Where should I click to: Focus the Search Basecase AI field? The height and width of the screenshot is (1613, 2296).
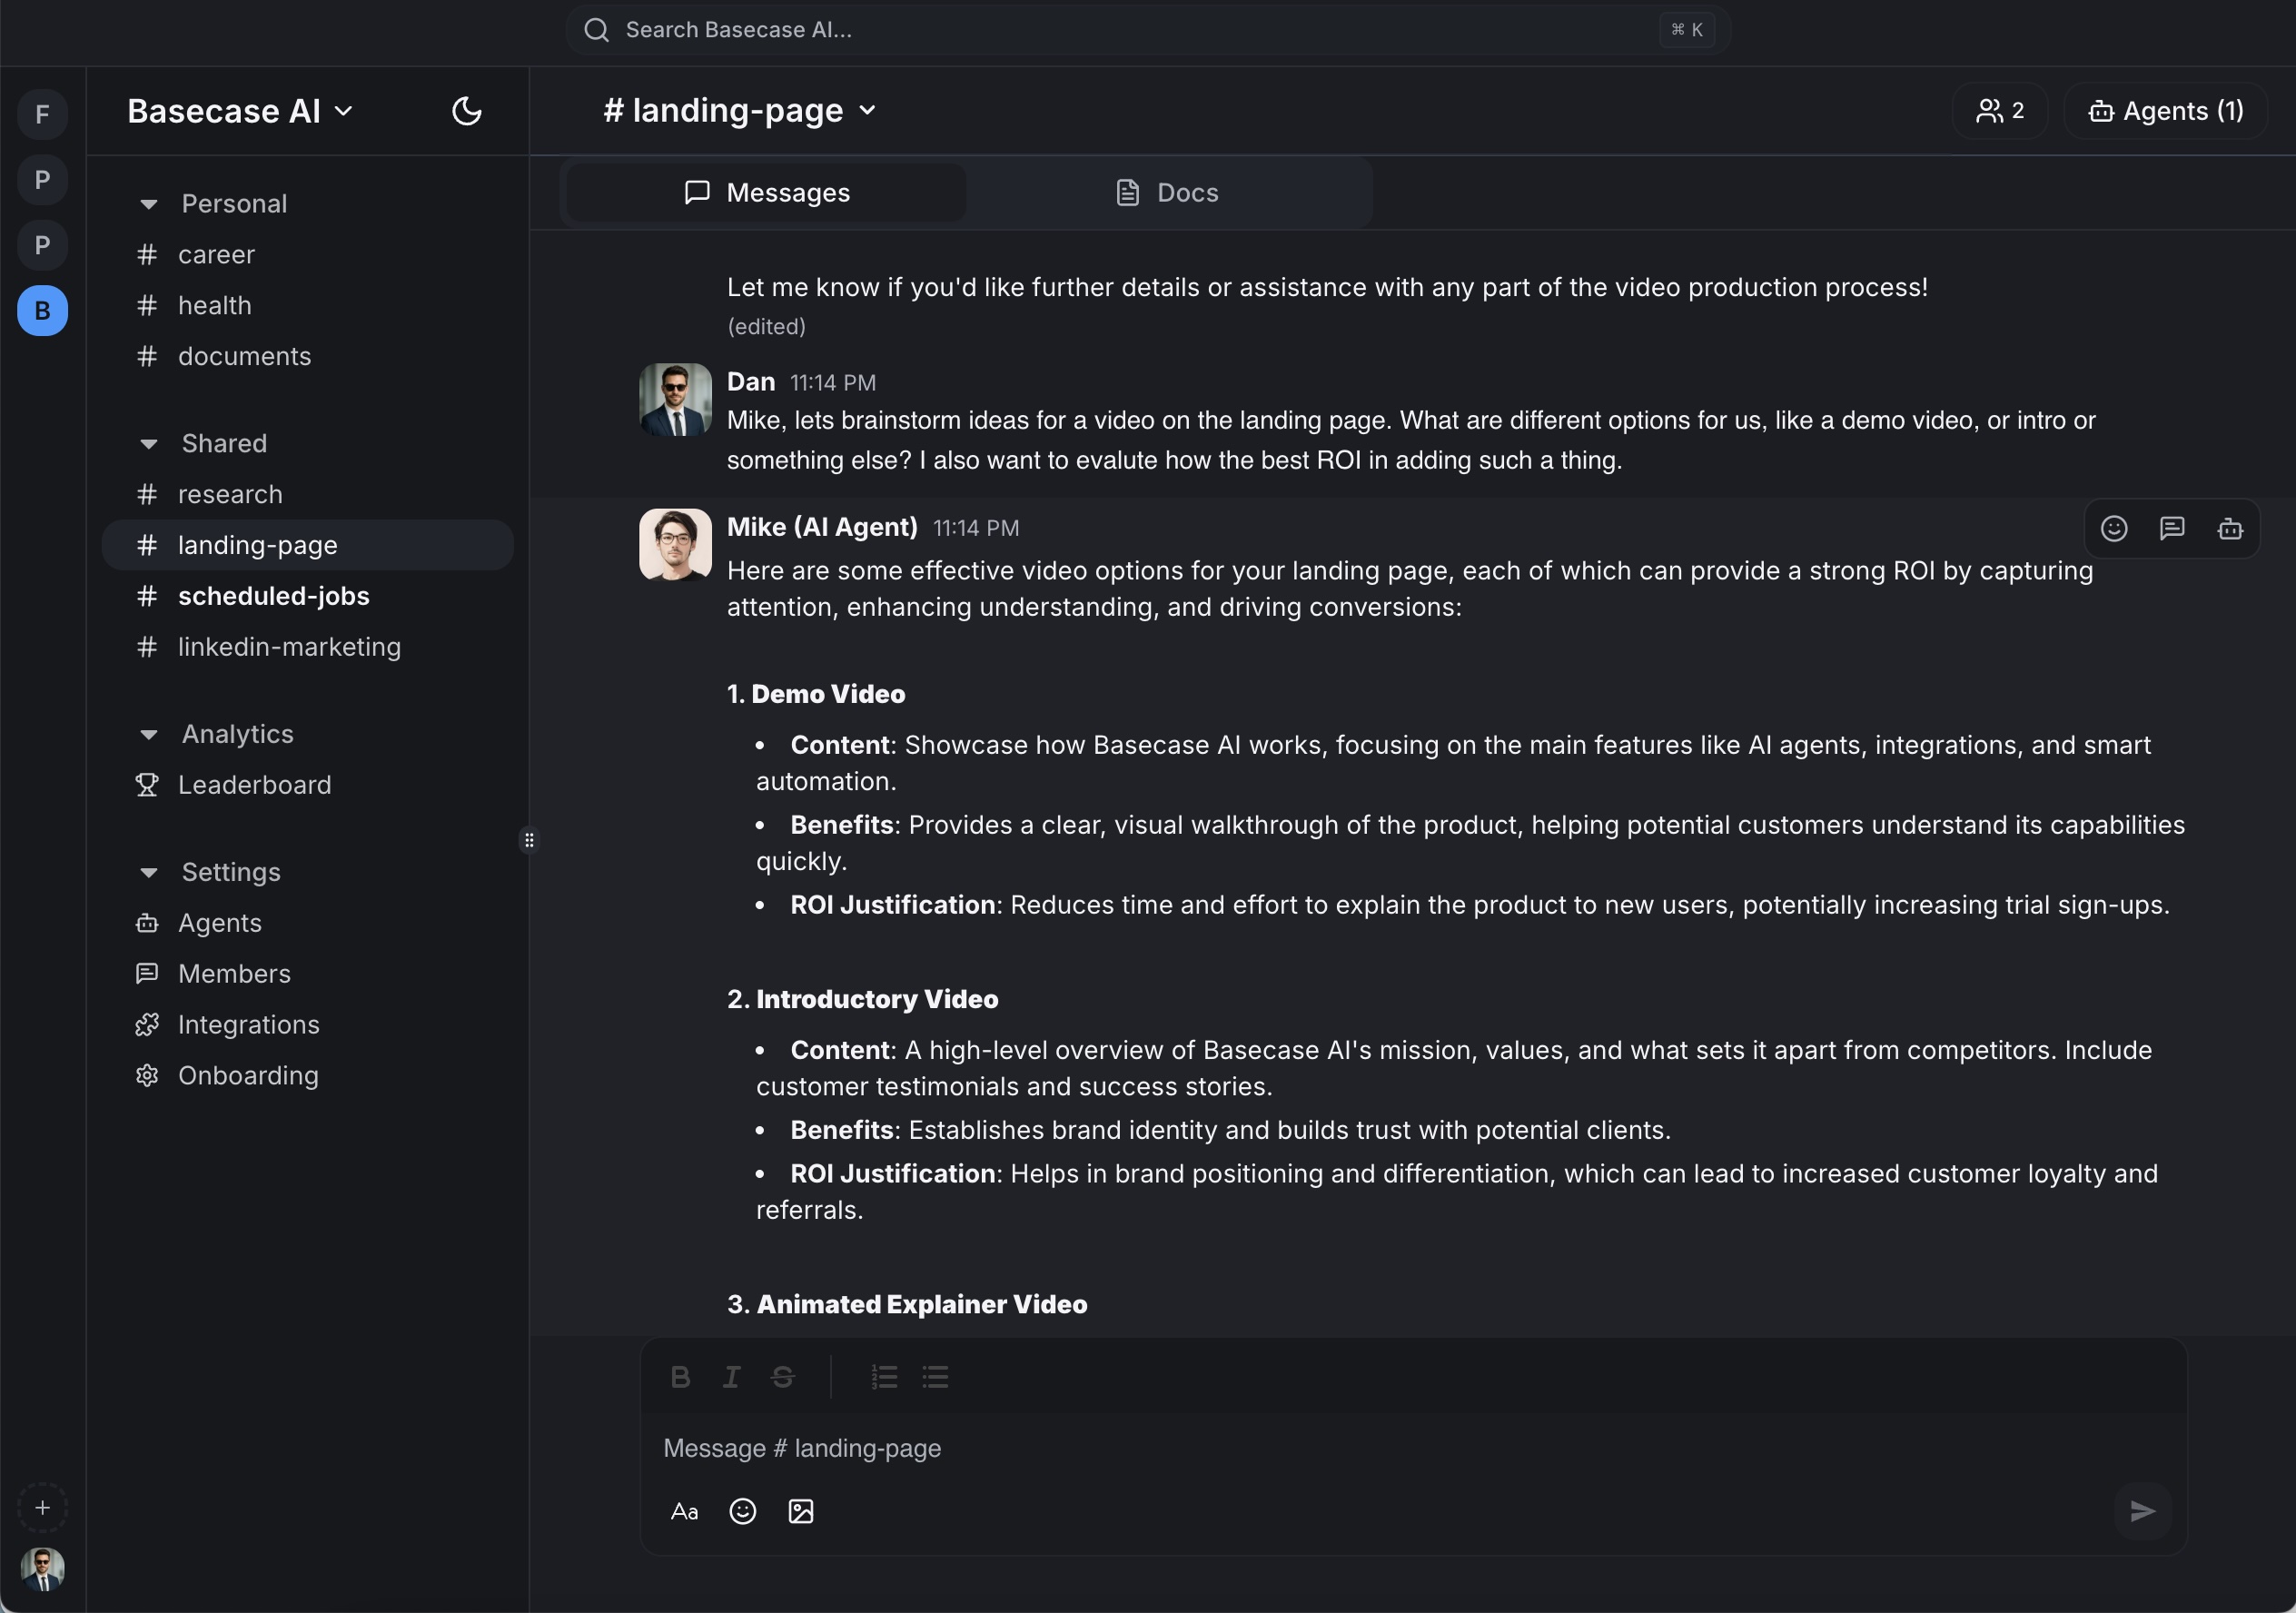[x=1148, y=30]
